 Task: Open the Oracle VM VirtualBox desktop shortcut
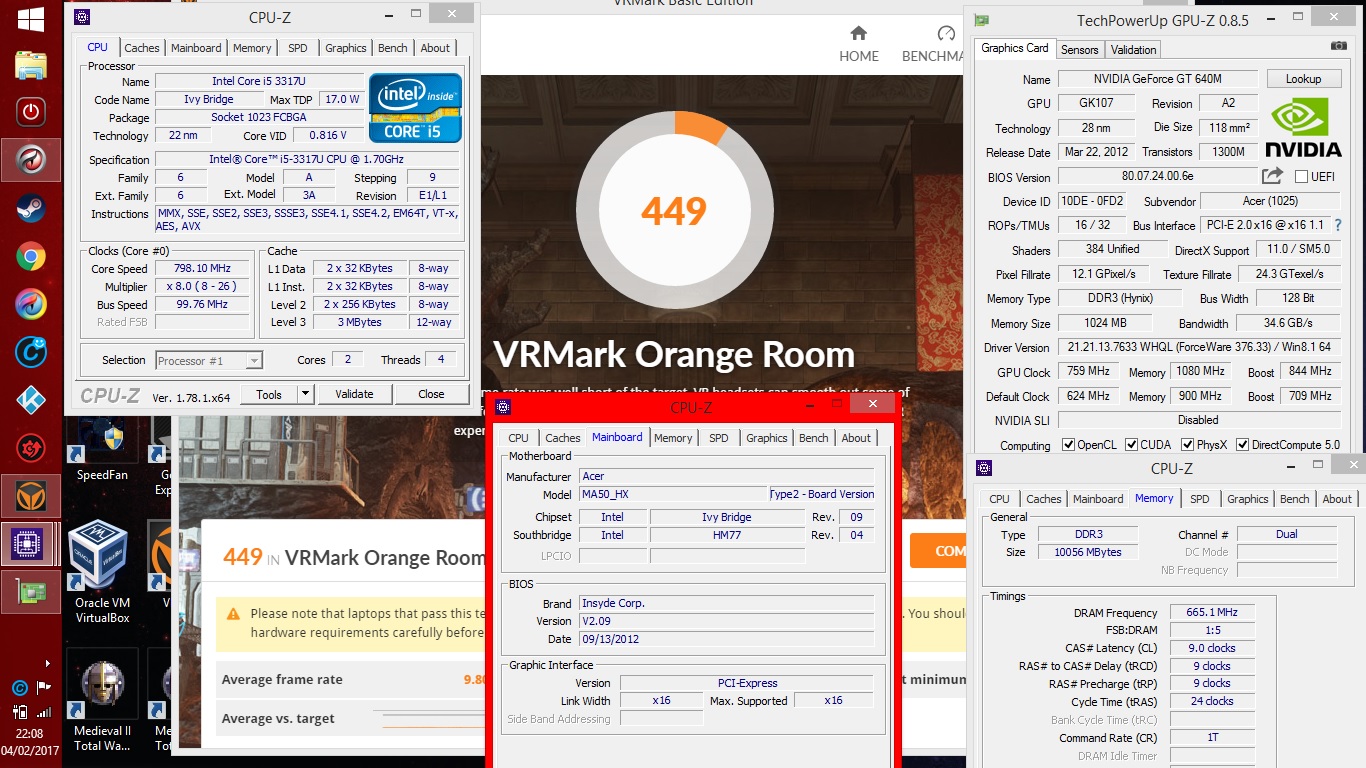(101, 572)
